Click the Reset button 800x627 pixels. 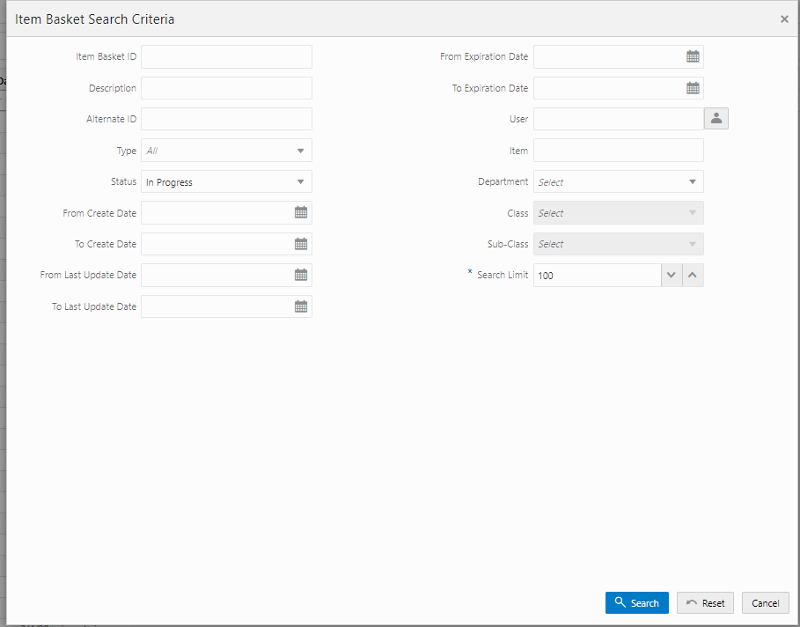[705, 603]
